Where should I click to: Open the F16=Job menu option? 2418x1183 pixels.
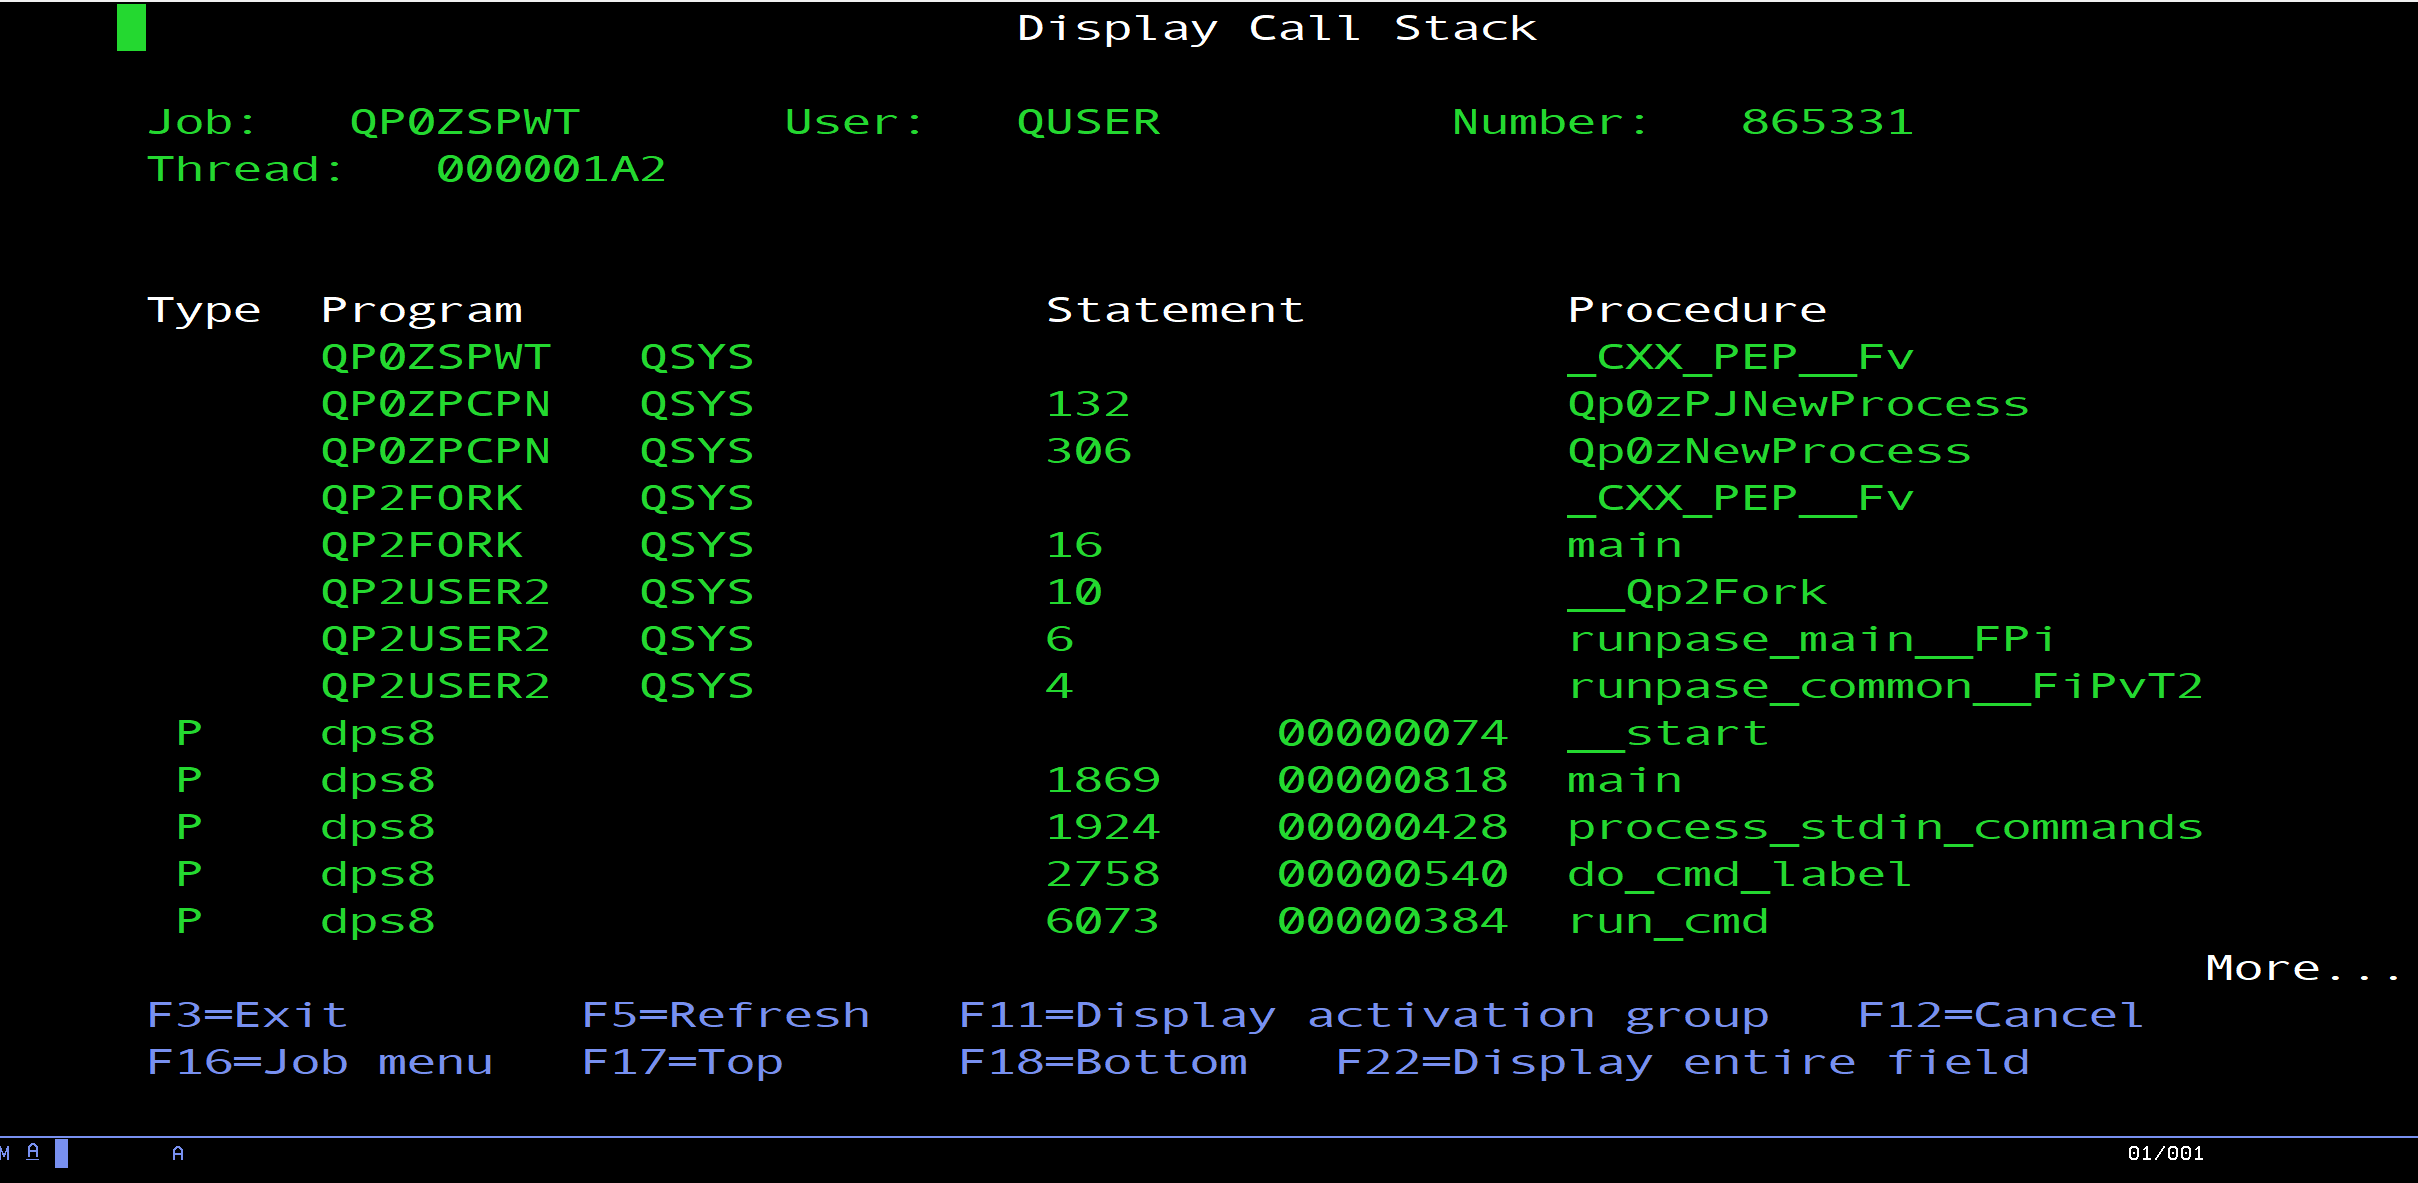point(320,1062)
